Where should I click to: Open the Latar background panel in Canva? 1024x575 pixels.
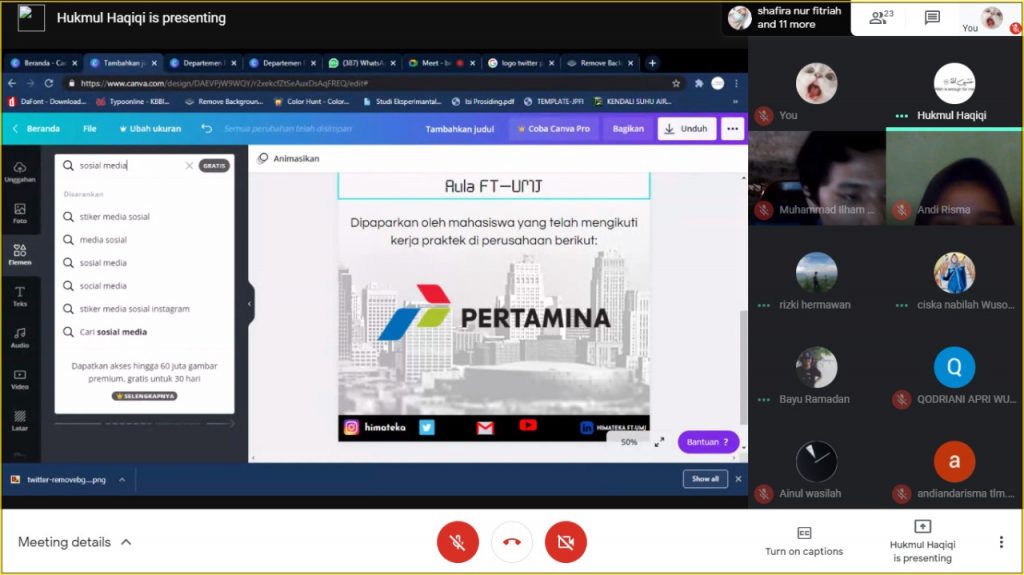pyautogui.click(x=20, y=421)
